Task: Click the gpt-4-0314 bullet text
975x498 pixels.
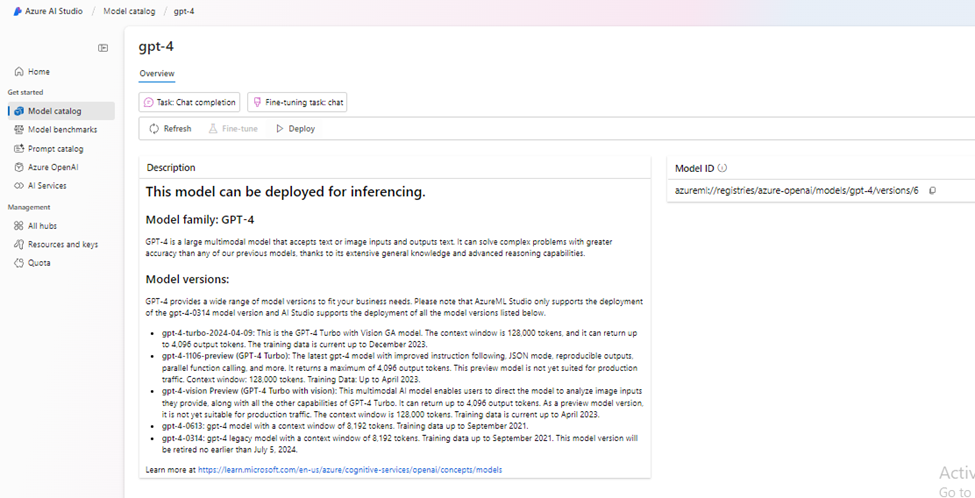Action: 400,444
